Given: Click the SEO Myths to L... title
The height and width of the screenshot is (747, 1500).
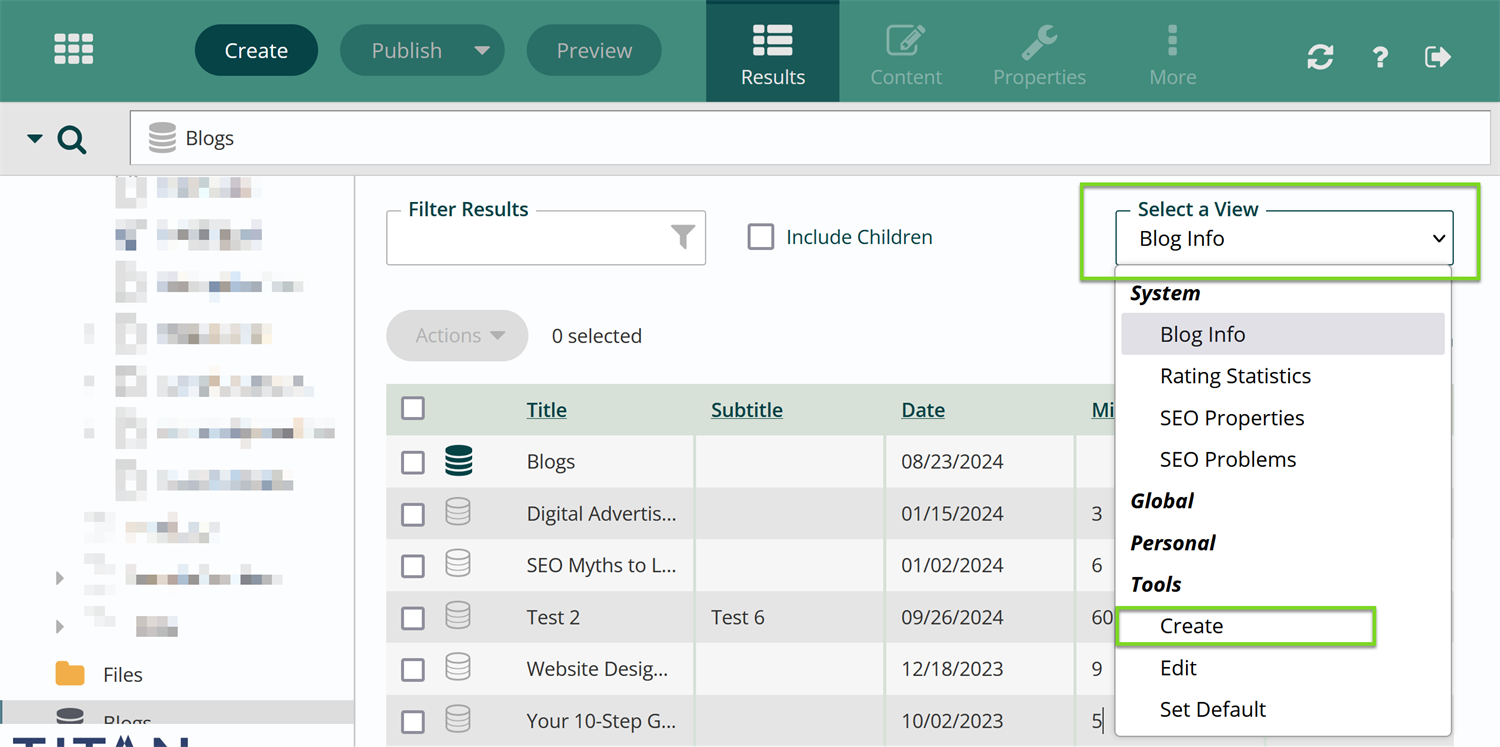Looking at the screenshot, I should coord(601,565).
